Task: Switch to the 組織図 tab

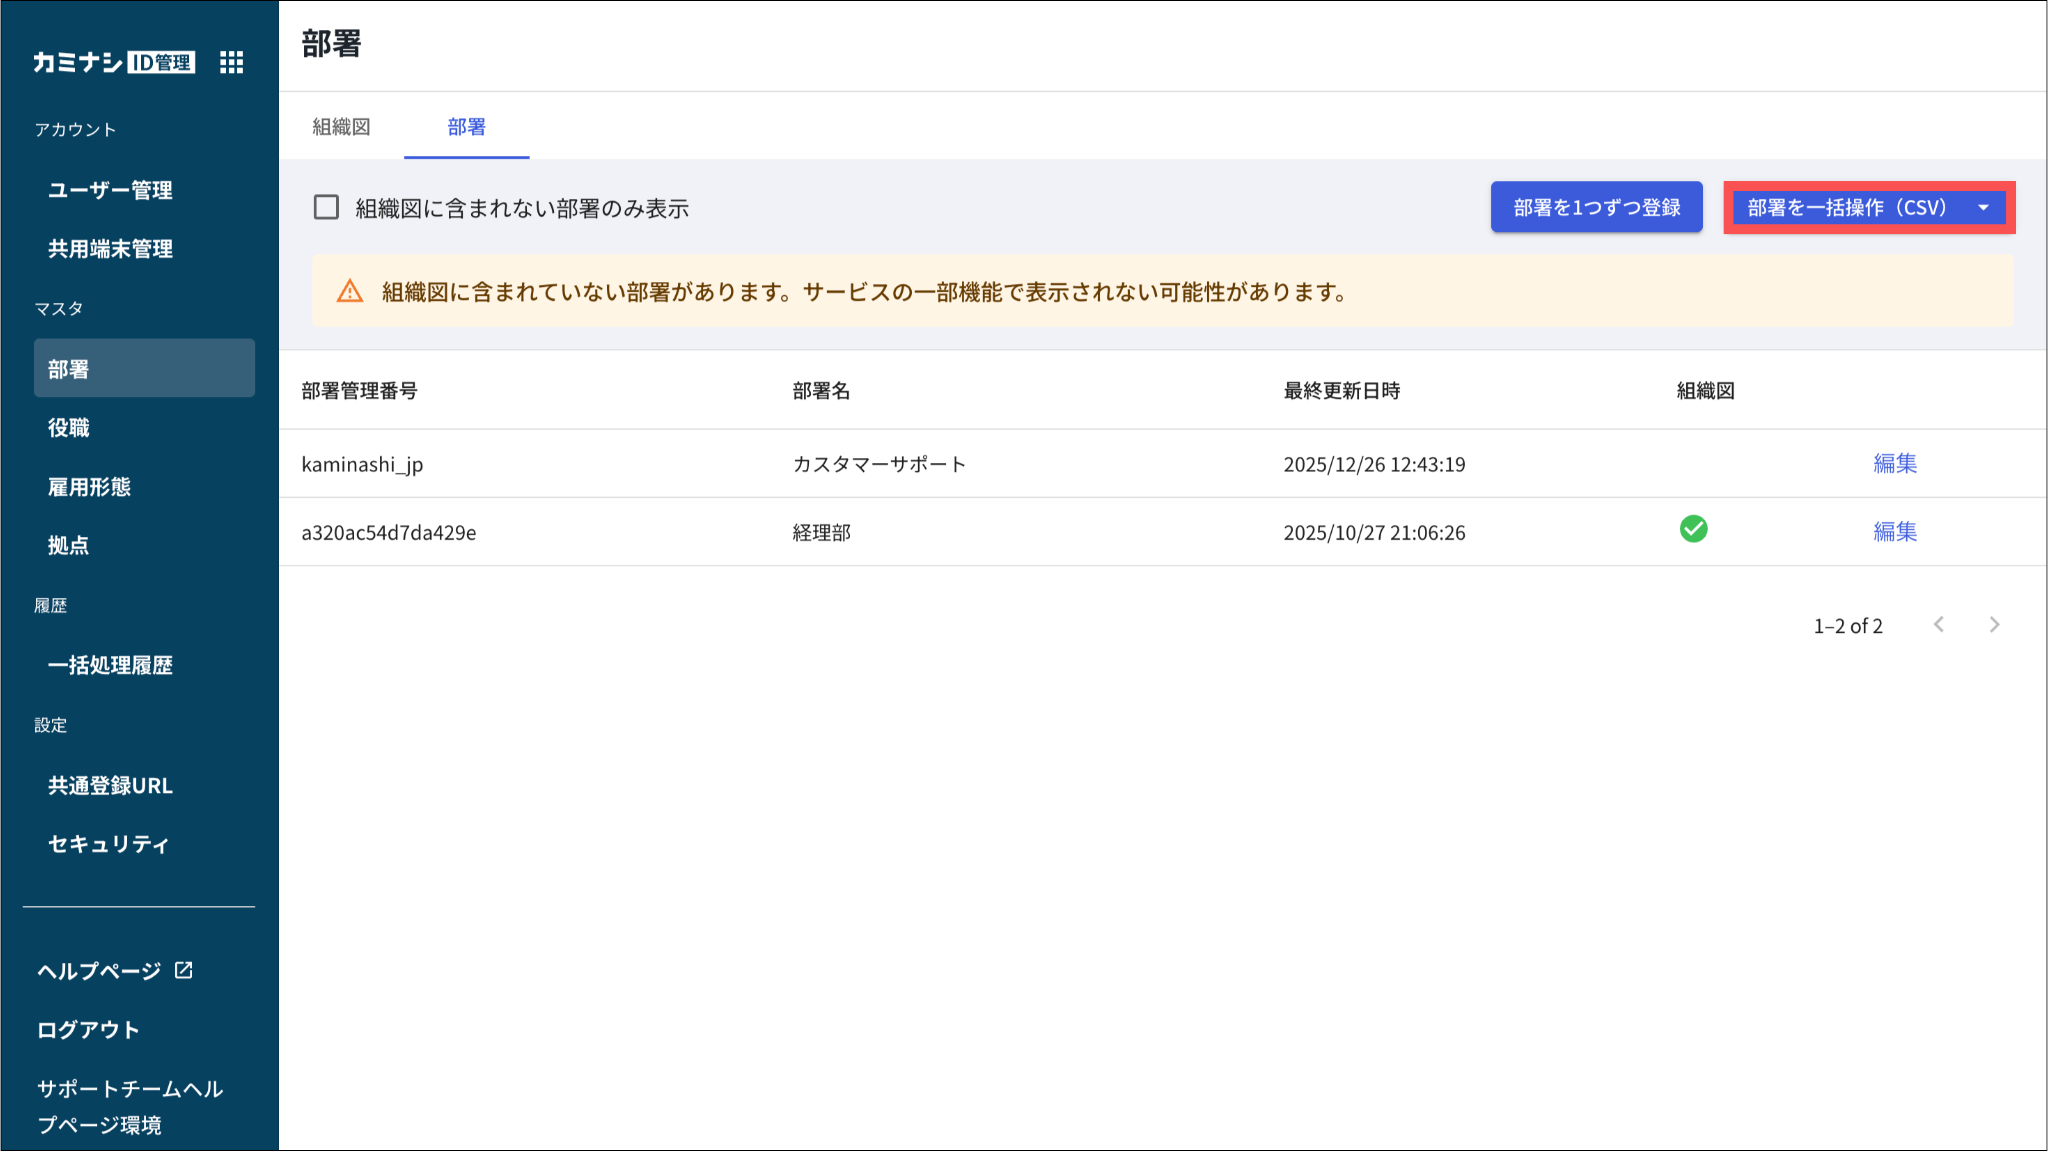Action: coord(341,127)
